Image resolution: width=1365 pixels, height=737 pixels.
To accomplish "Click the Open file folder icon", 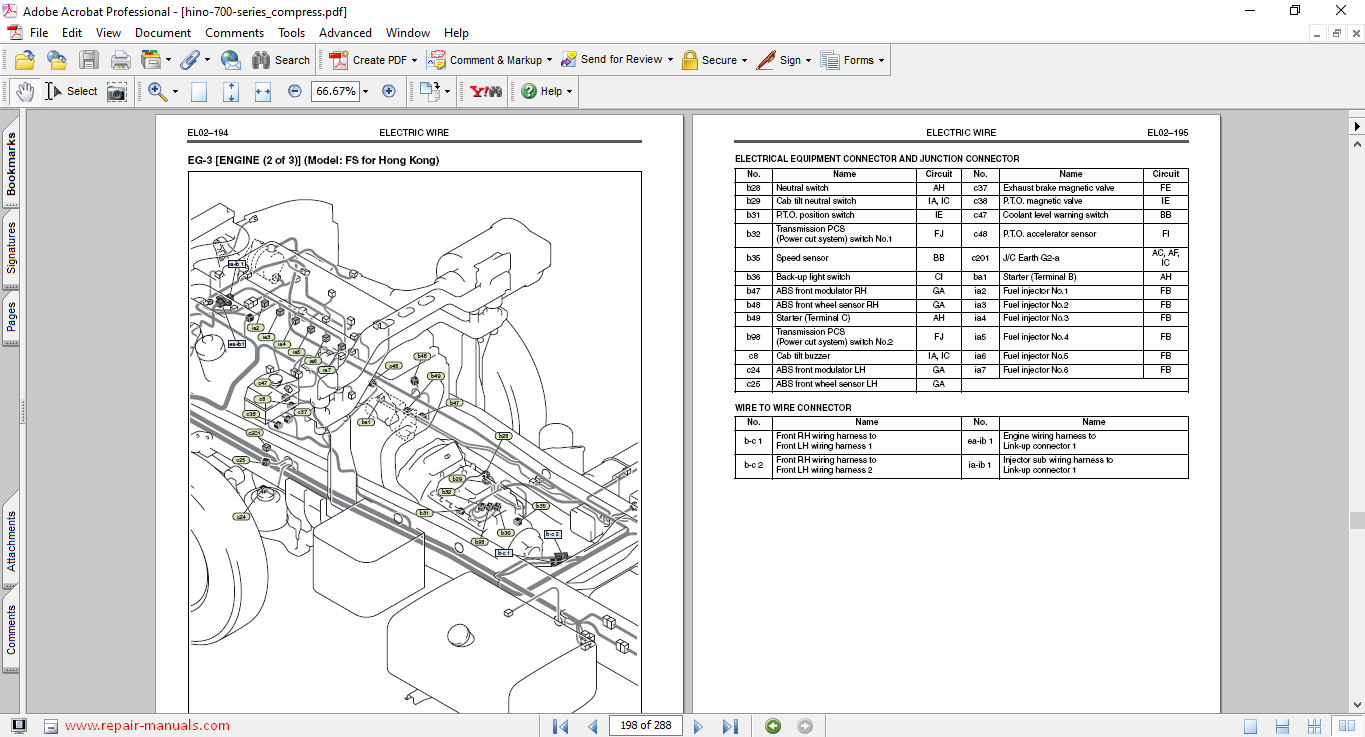I will (x=24, y=60).
